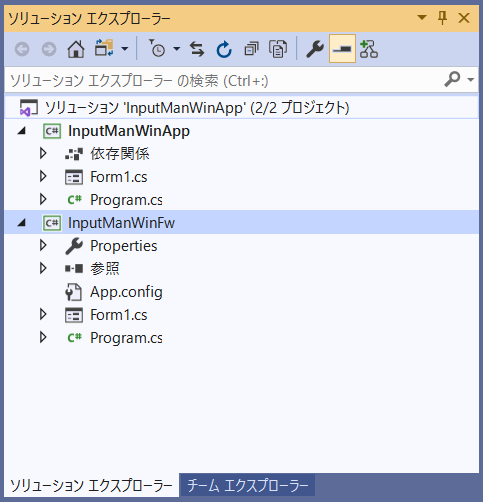This screenshot has width=483, height=502.
Task: Click the Pending Changes Filter clock icon
Action: coord(157,49)
